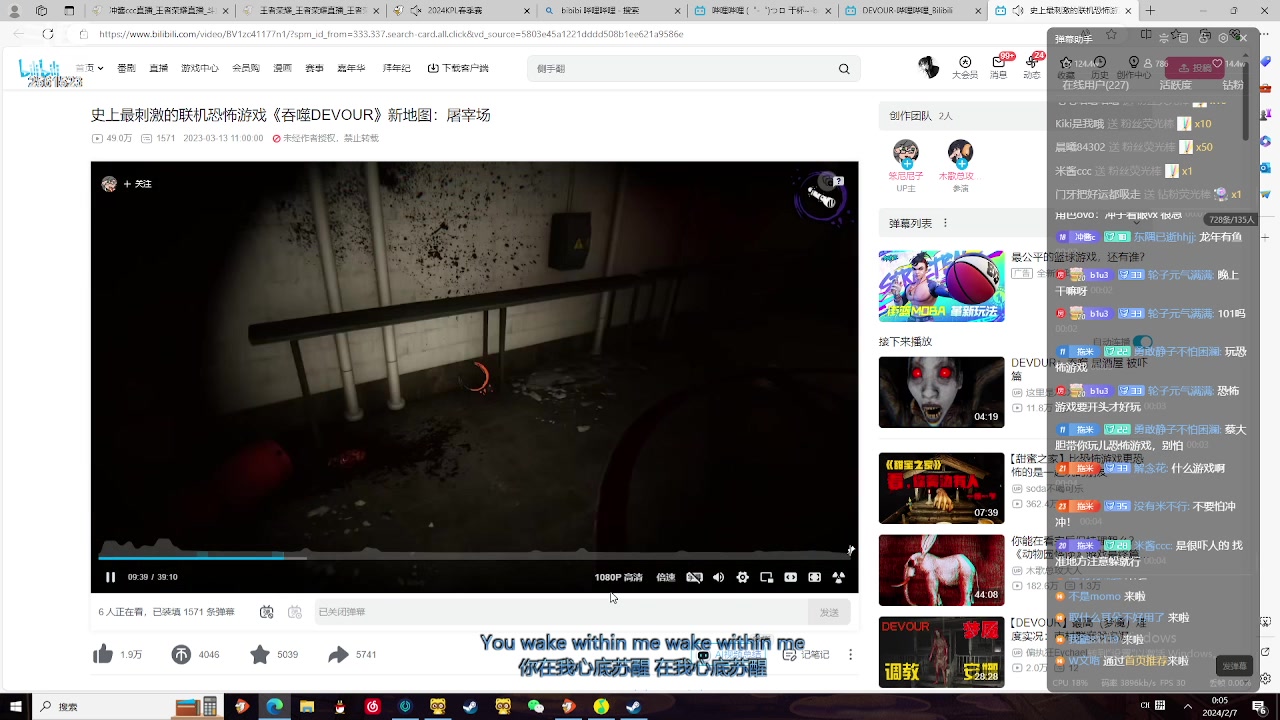Go to 会员购 section

pyautogui.click(x=246, y=68)
